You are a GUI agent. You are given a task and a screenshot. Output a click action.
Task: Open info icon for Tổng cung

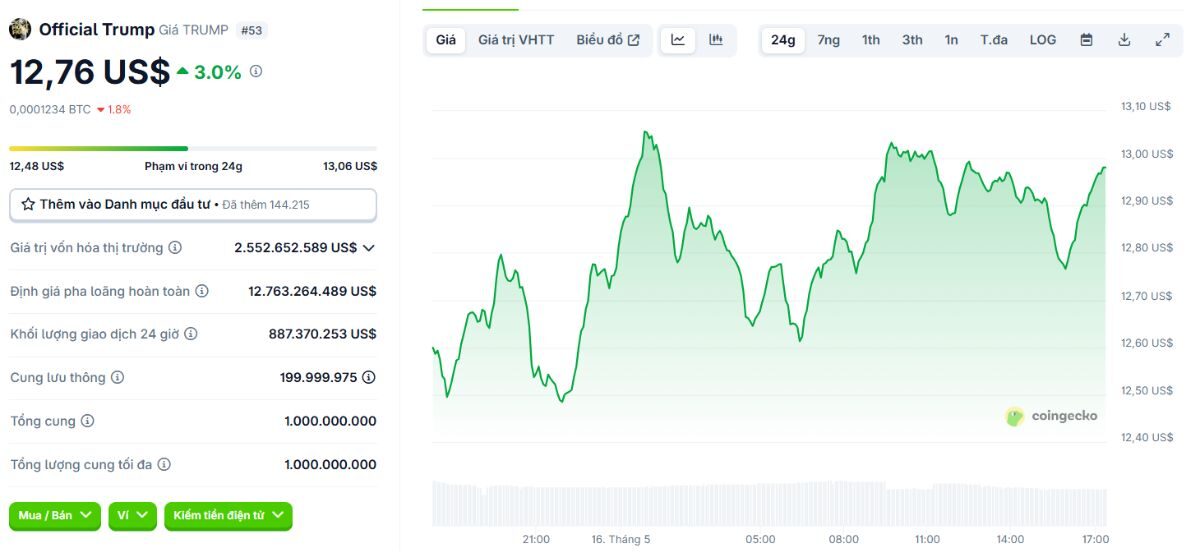[87, 421]
